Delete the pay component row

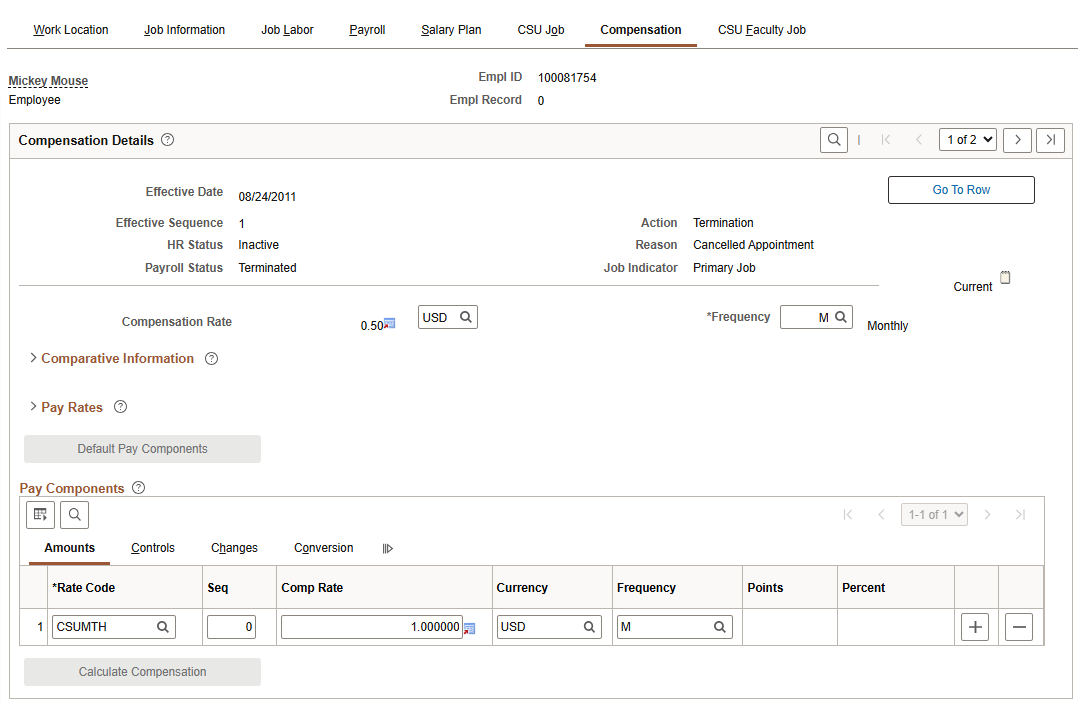pos(1018,627)
